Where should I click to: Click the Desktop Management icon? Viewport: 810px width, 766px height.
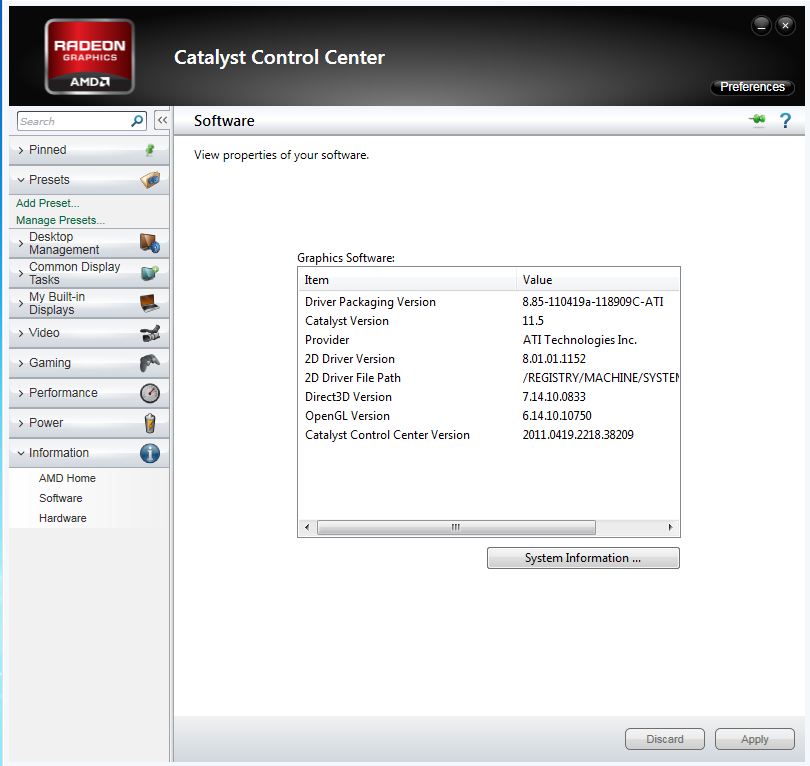(150, 243)
